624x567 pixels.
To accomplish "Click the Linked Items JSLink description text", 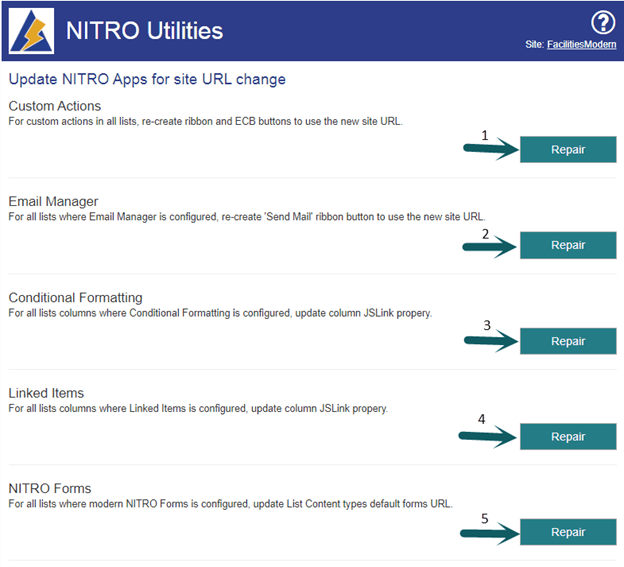I will [x=198, y=409].
